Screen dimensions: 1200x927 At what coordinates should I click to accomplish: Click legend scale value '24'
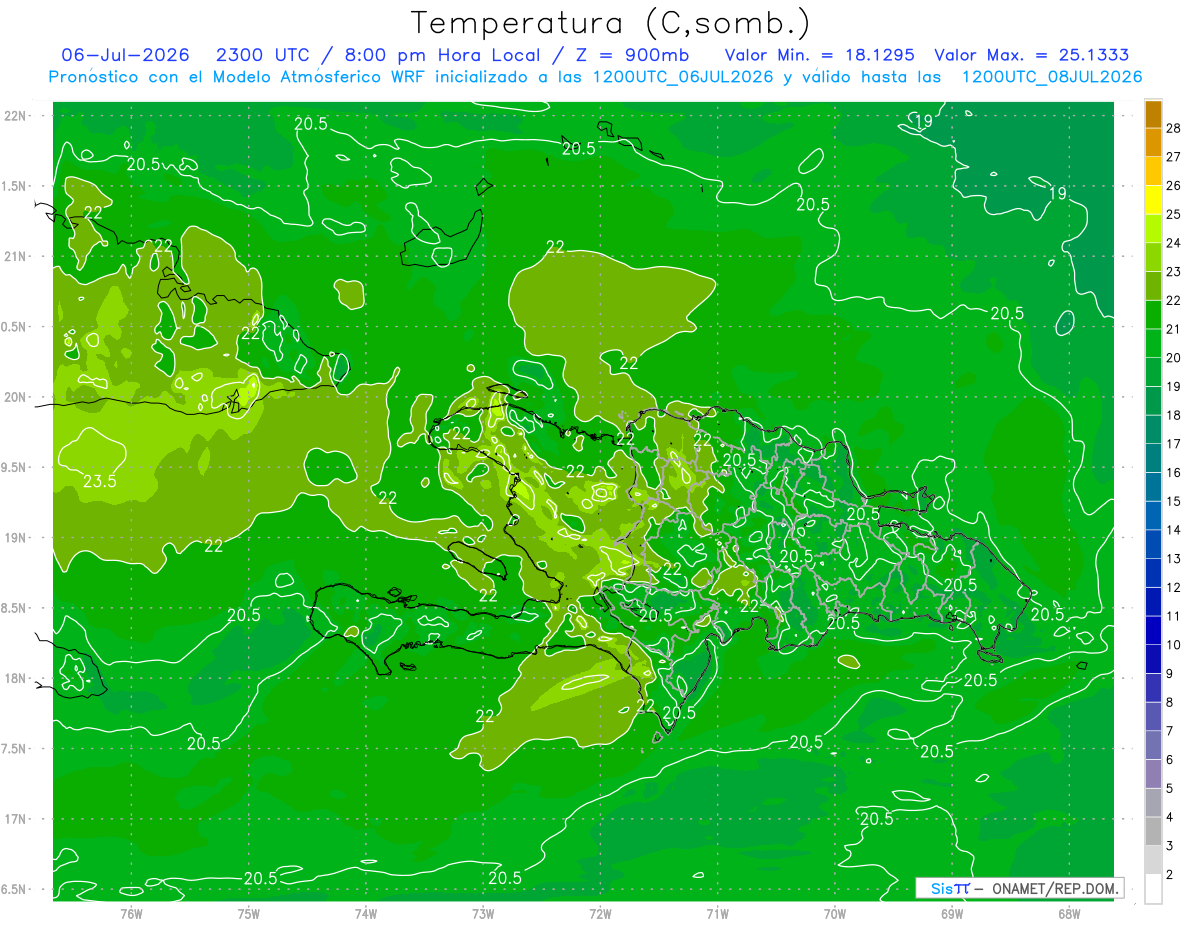tap(1174, 243)
